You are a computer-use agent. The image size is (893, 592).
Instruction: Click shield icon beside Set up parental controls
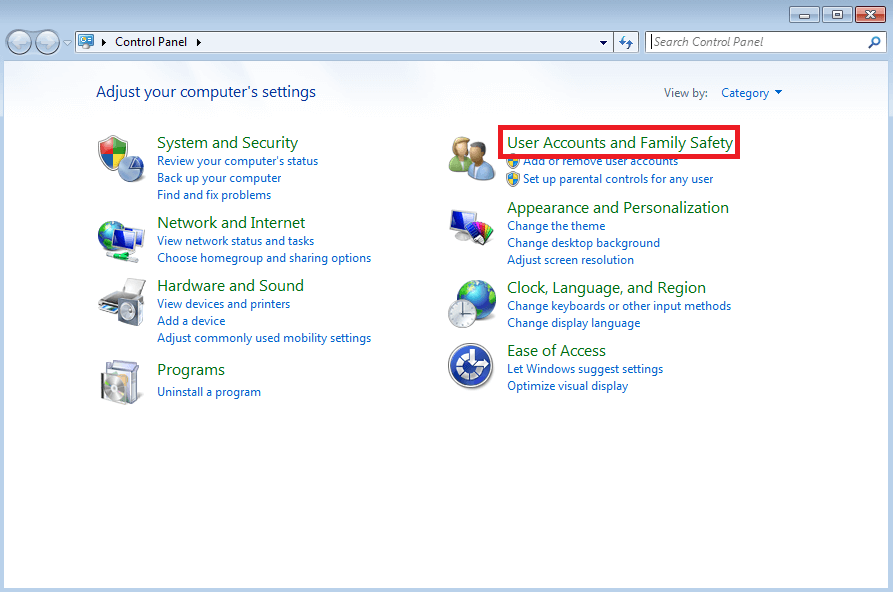pyautogui.click(x=513, y=179)
